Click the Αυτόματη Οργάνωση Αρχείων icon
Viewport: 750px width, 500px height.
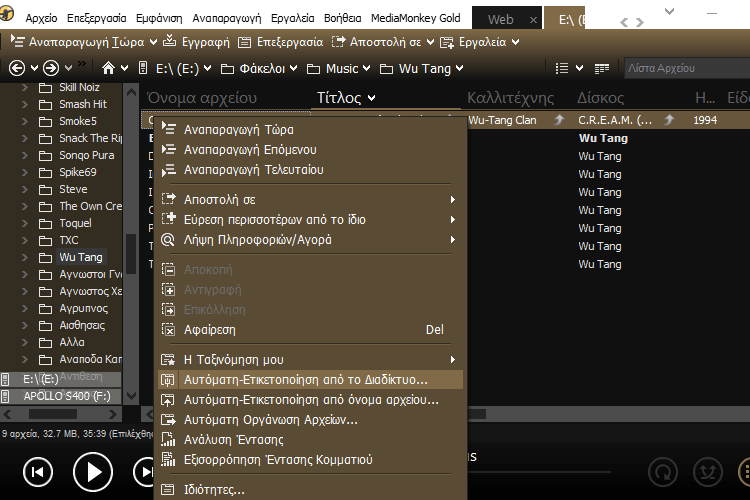pos(168,420)
